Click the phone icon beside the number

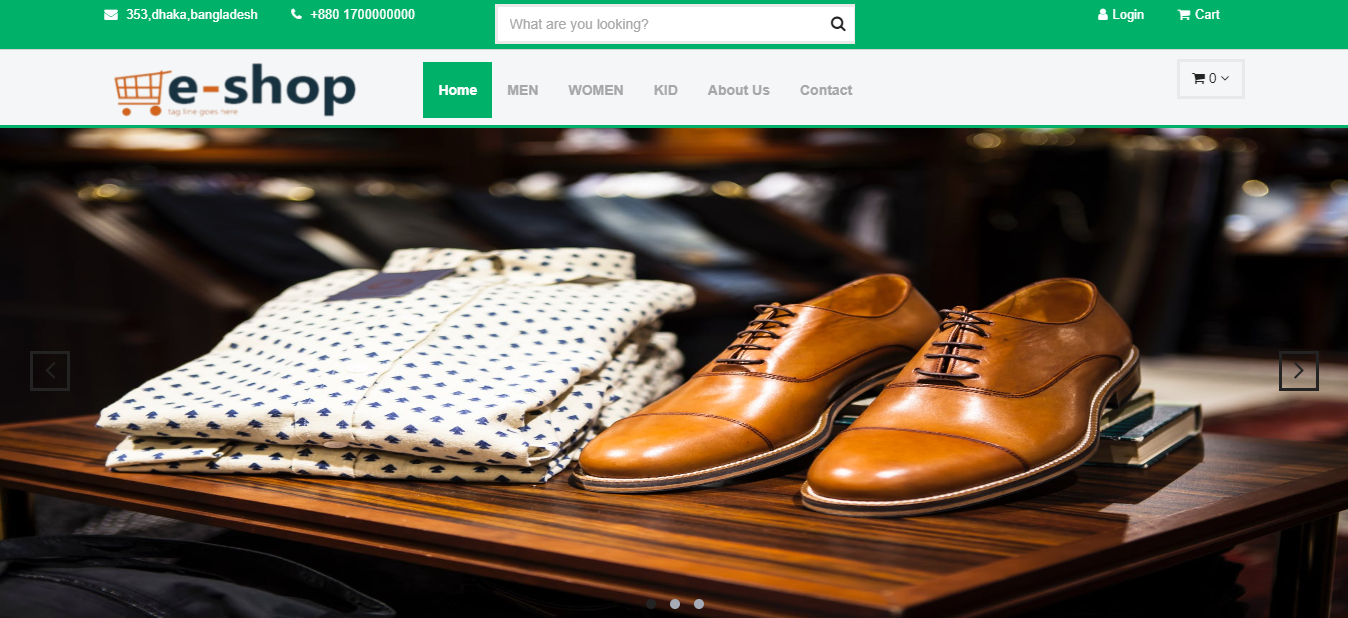point(297,15)
